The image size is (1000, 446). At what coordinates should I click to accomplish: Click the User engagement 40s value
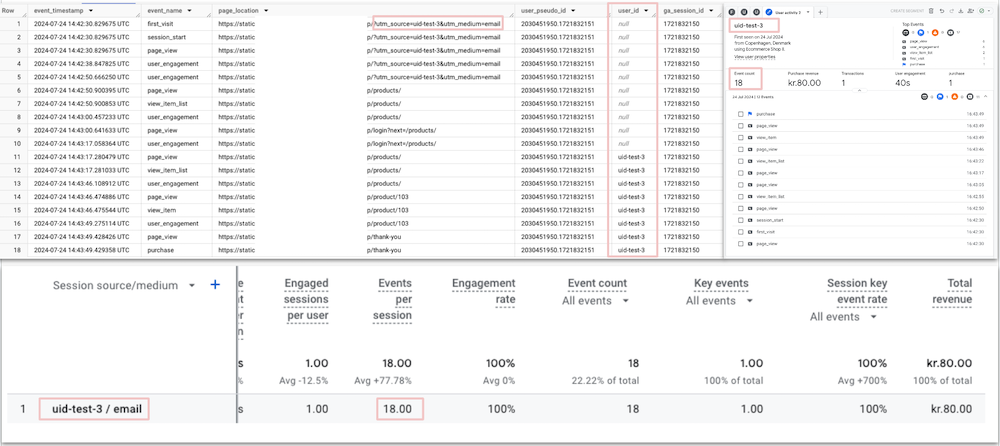902,82
